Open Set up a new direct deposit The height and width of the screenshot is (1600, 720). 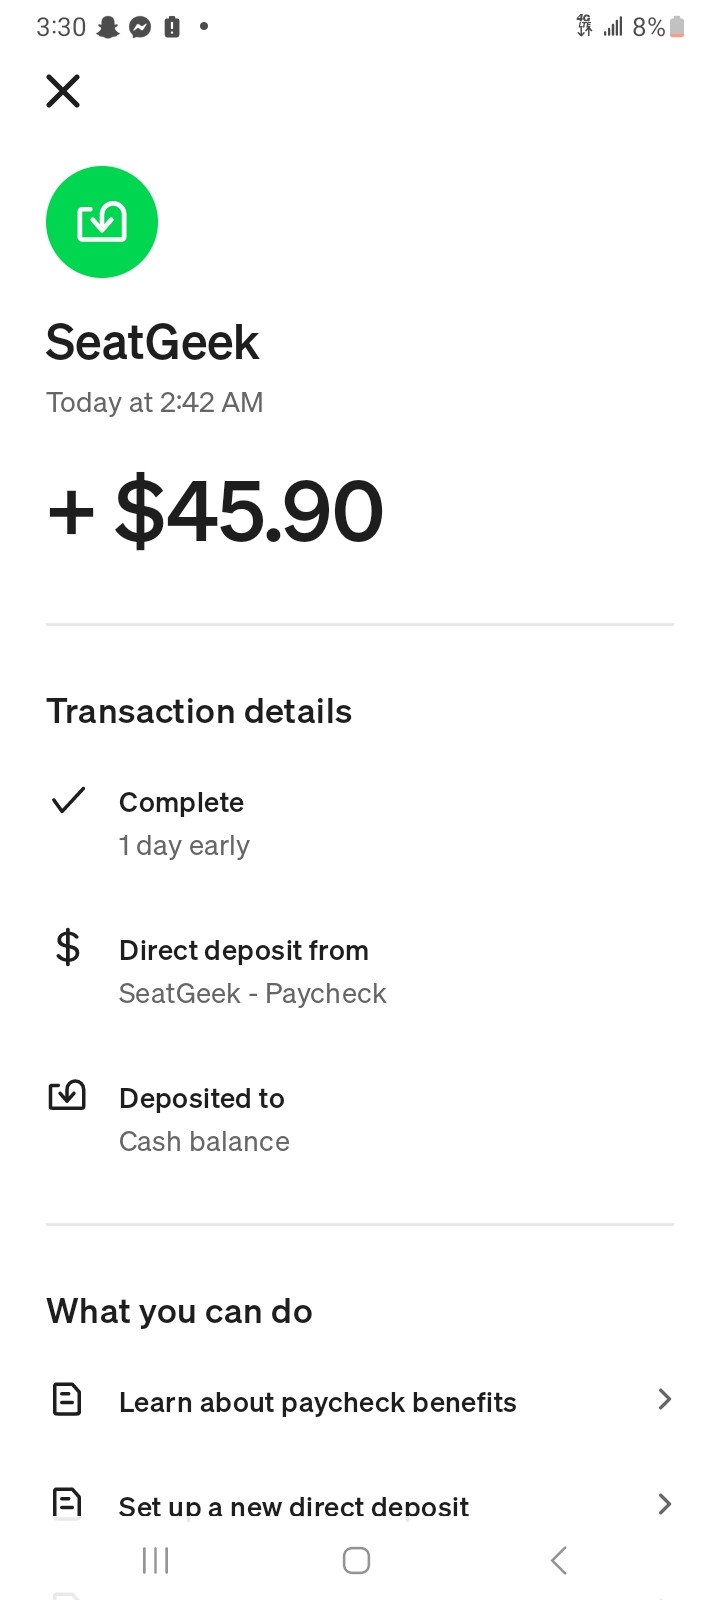pyautogui.click(x=293, y=1506)
